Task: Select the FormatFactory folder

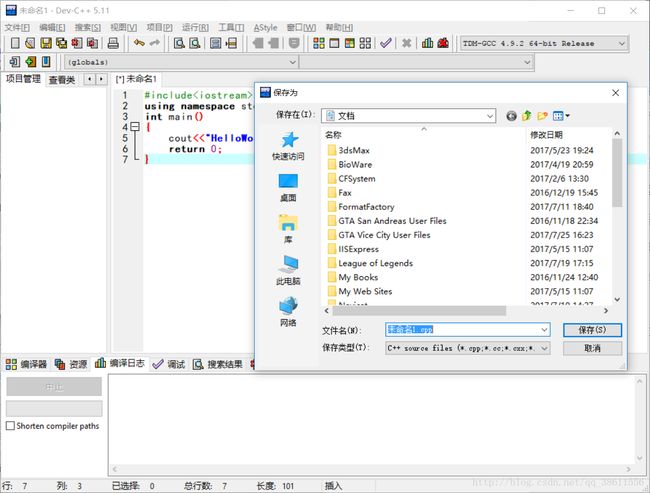Action: 366,206
